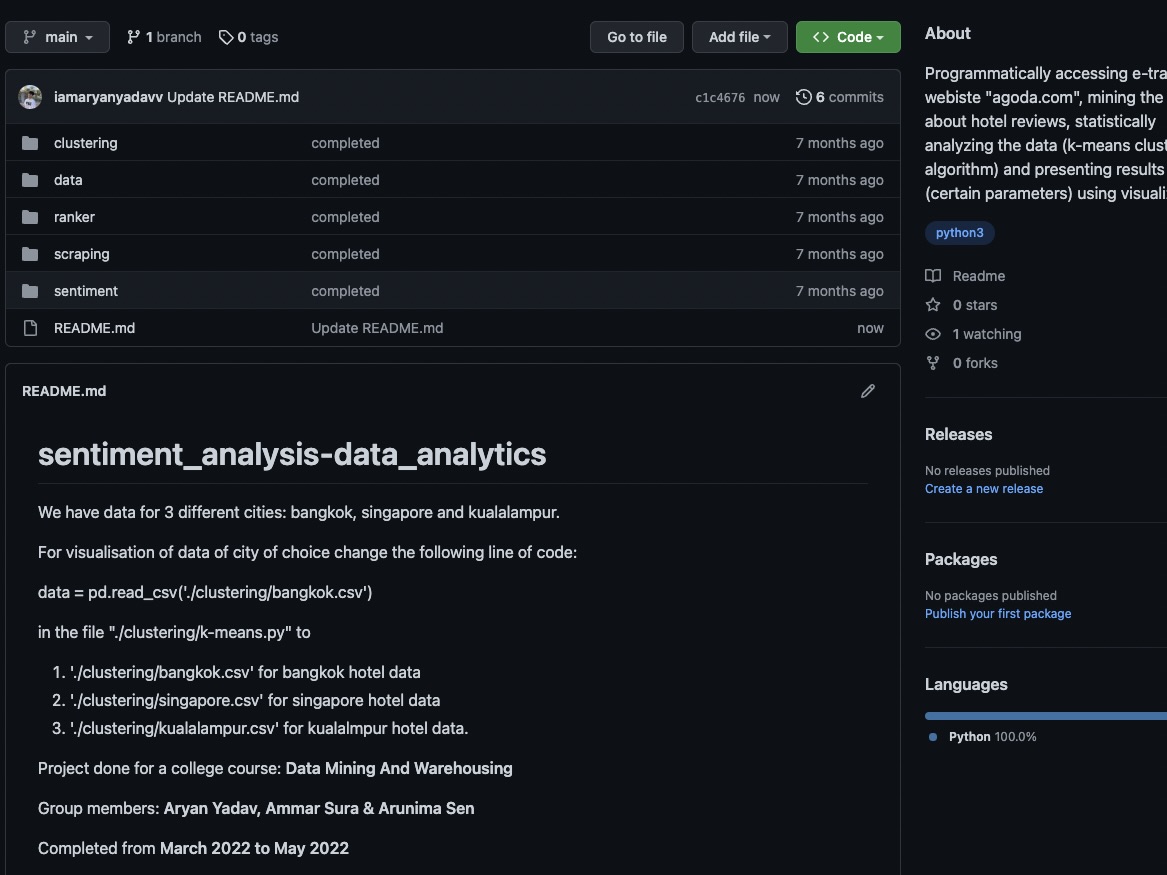
Task: Open the clustering folder
Action: (86, 143)
